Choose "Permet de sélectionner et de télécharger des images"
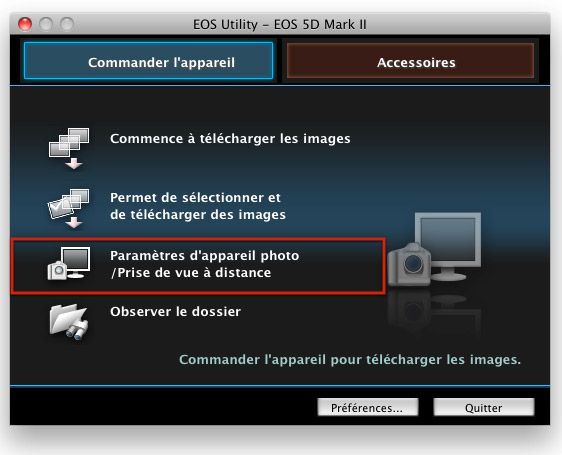 coord(198,206)
